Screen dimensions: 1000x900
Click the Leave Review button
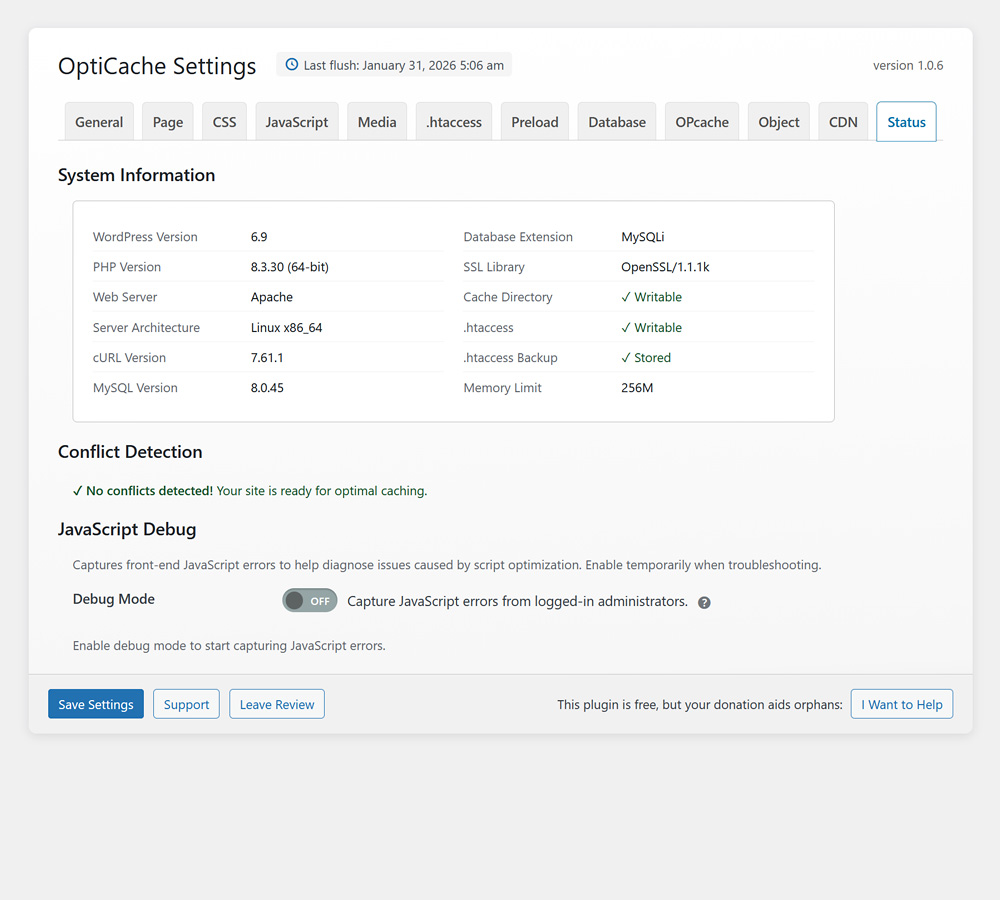pyautogui.click(x=277, y=704)
